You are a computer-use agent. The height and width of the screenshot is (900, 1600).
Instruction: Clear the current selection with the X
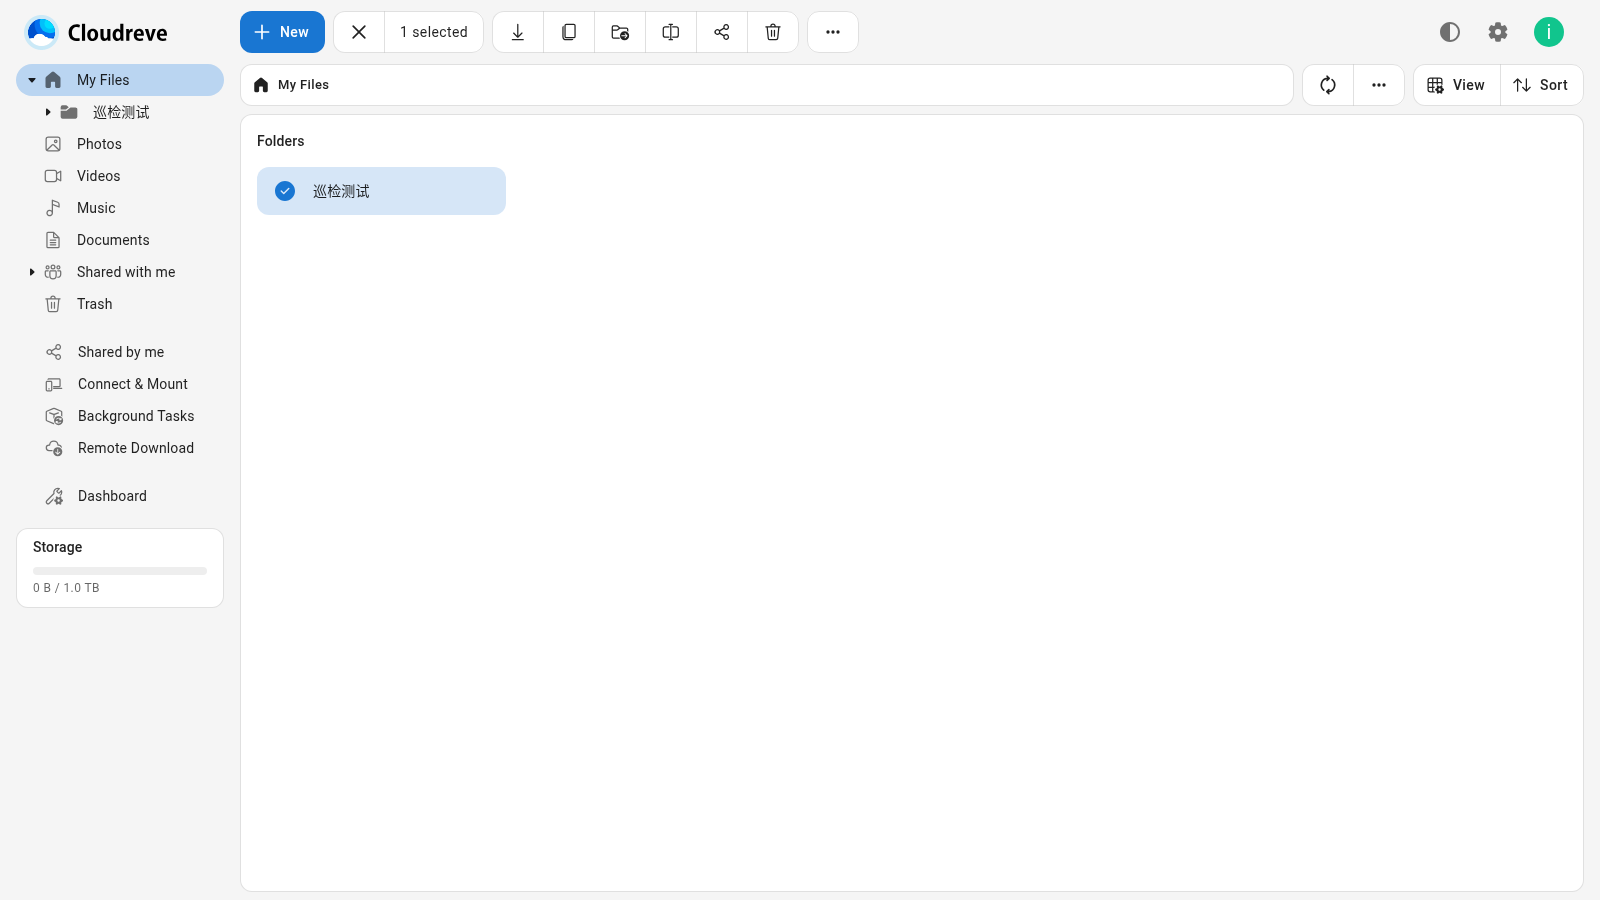tap(359, 32)
